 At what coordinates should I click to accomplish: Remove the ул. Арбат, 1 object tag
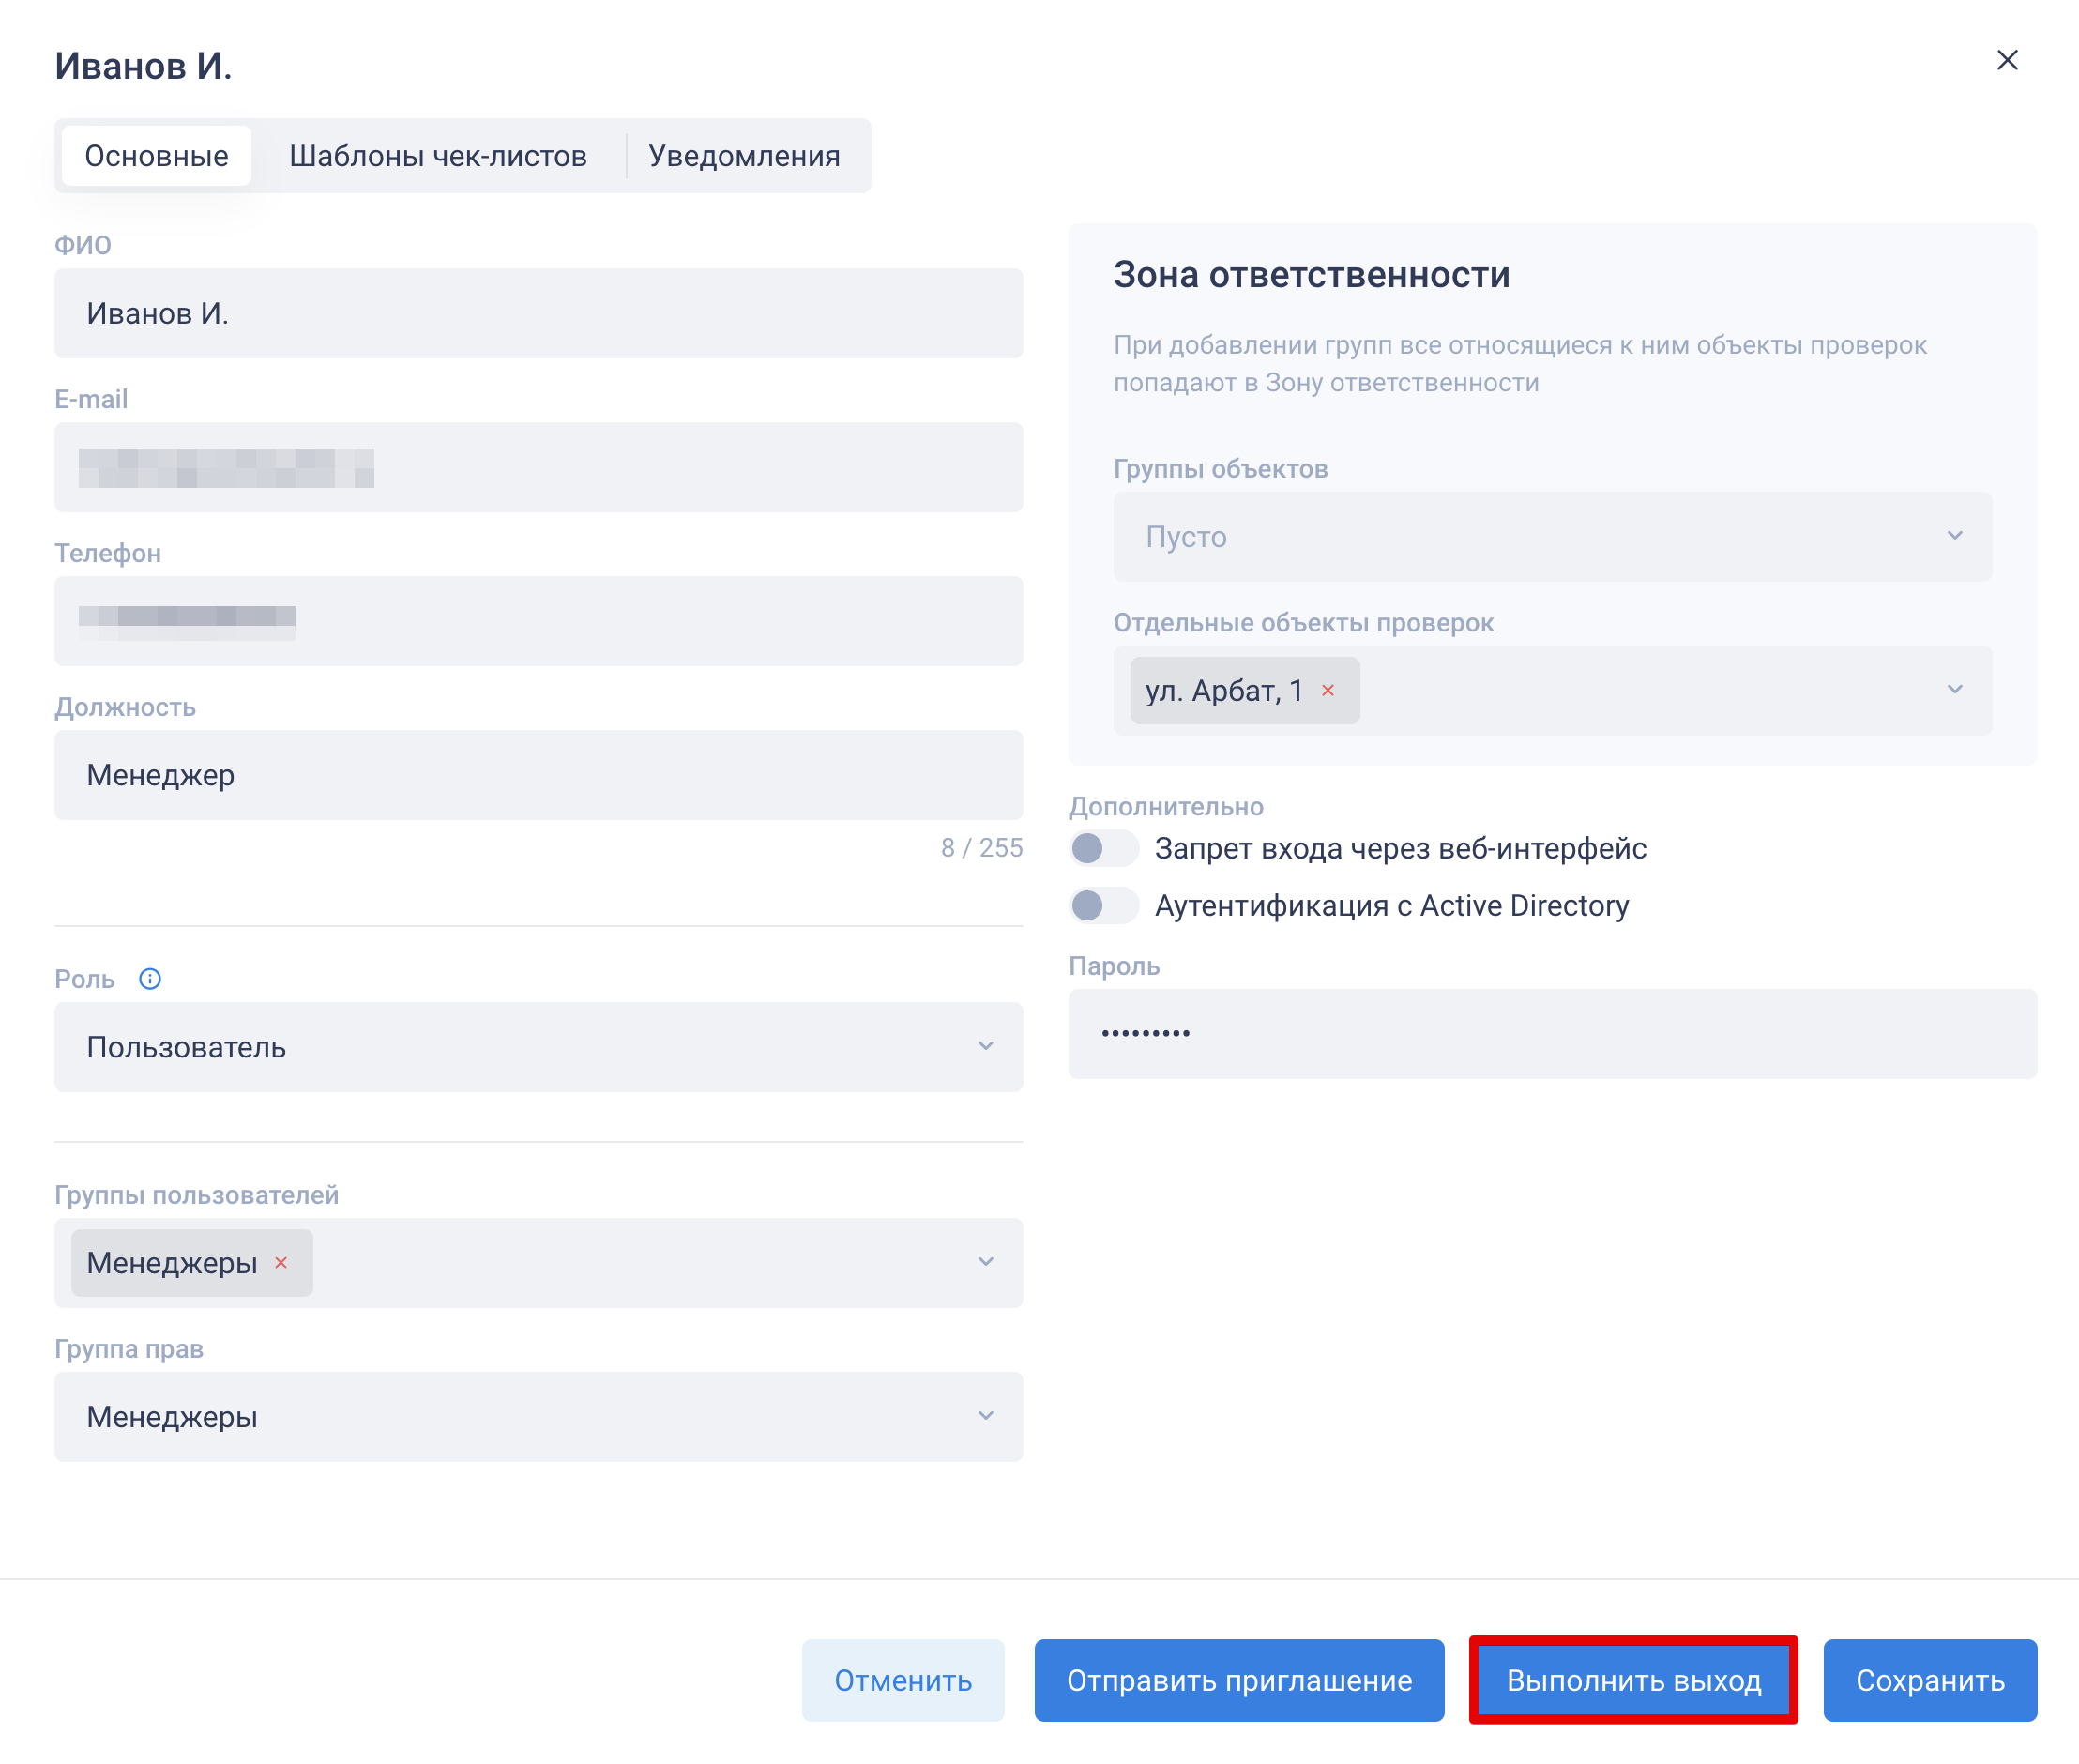point(1327,690)
